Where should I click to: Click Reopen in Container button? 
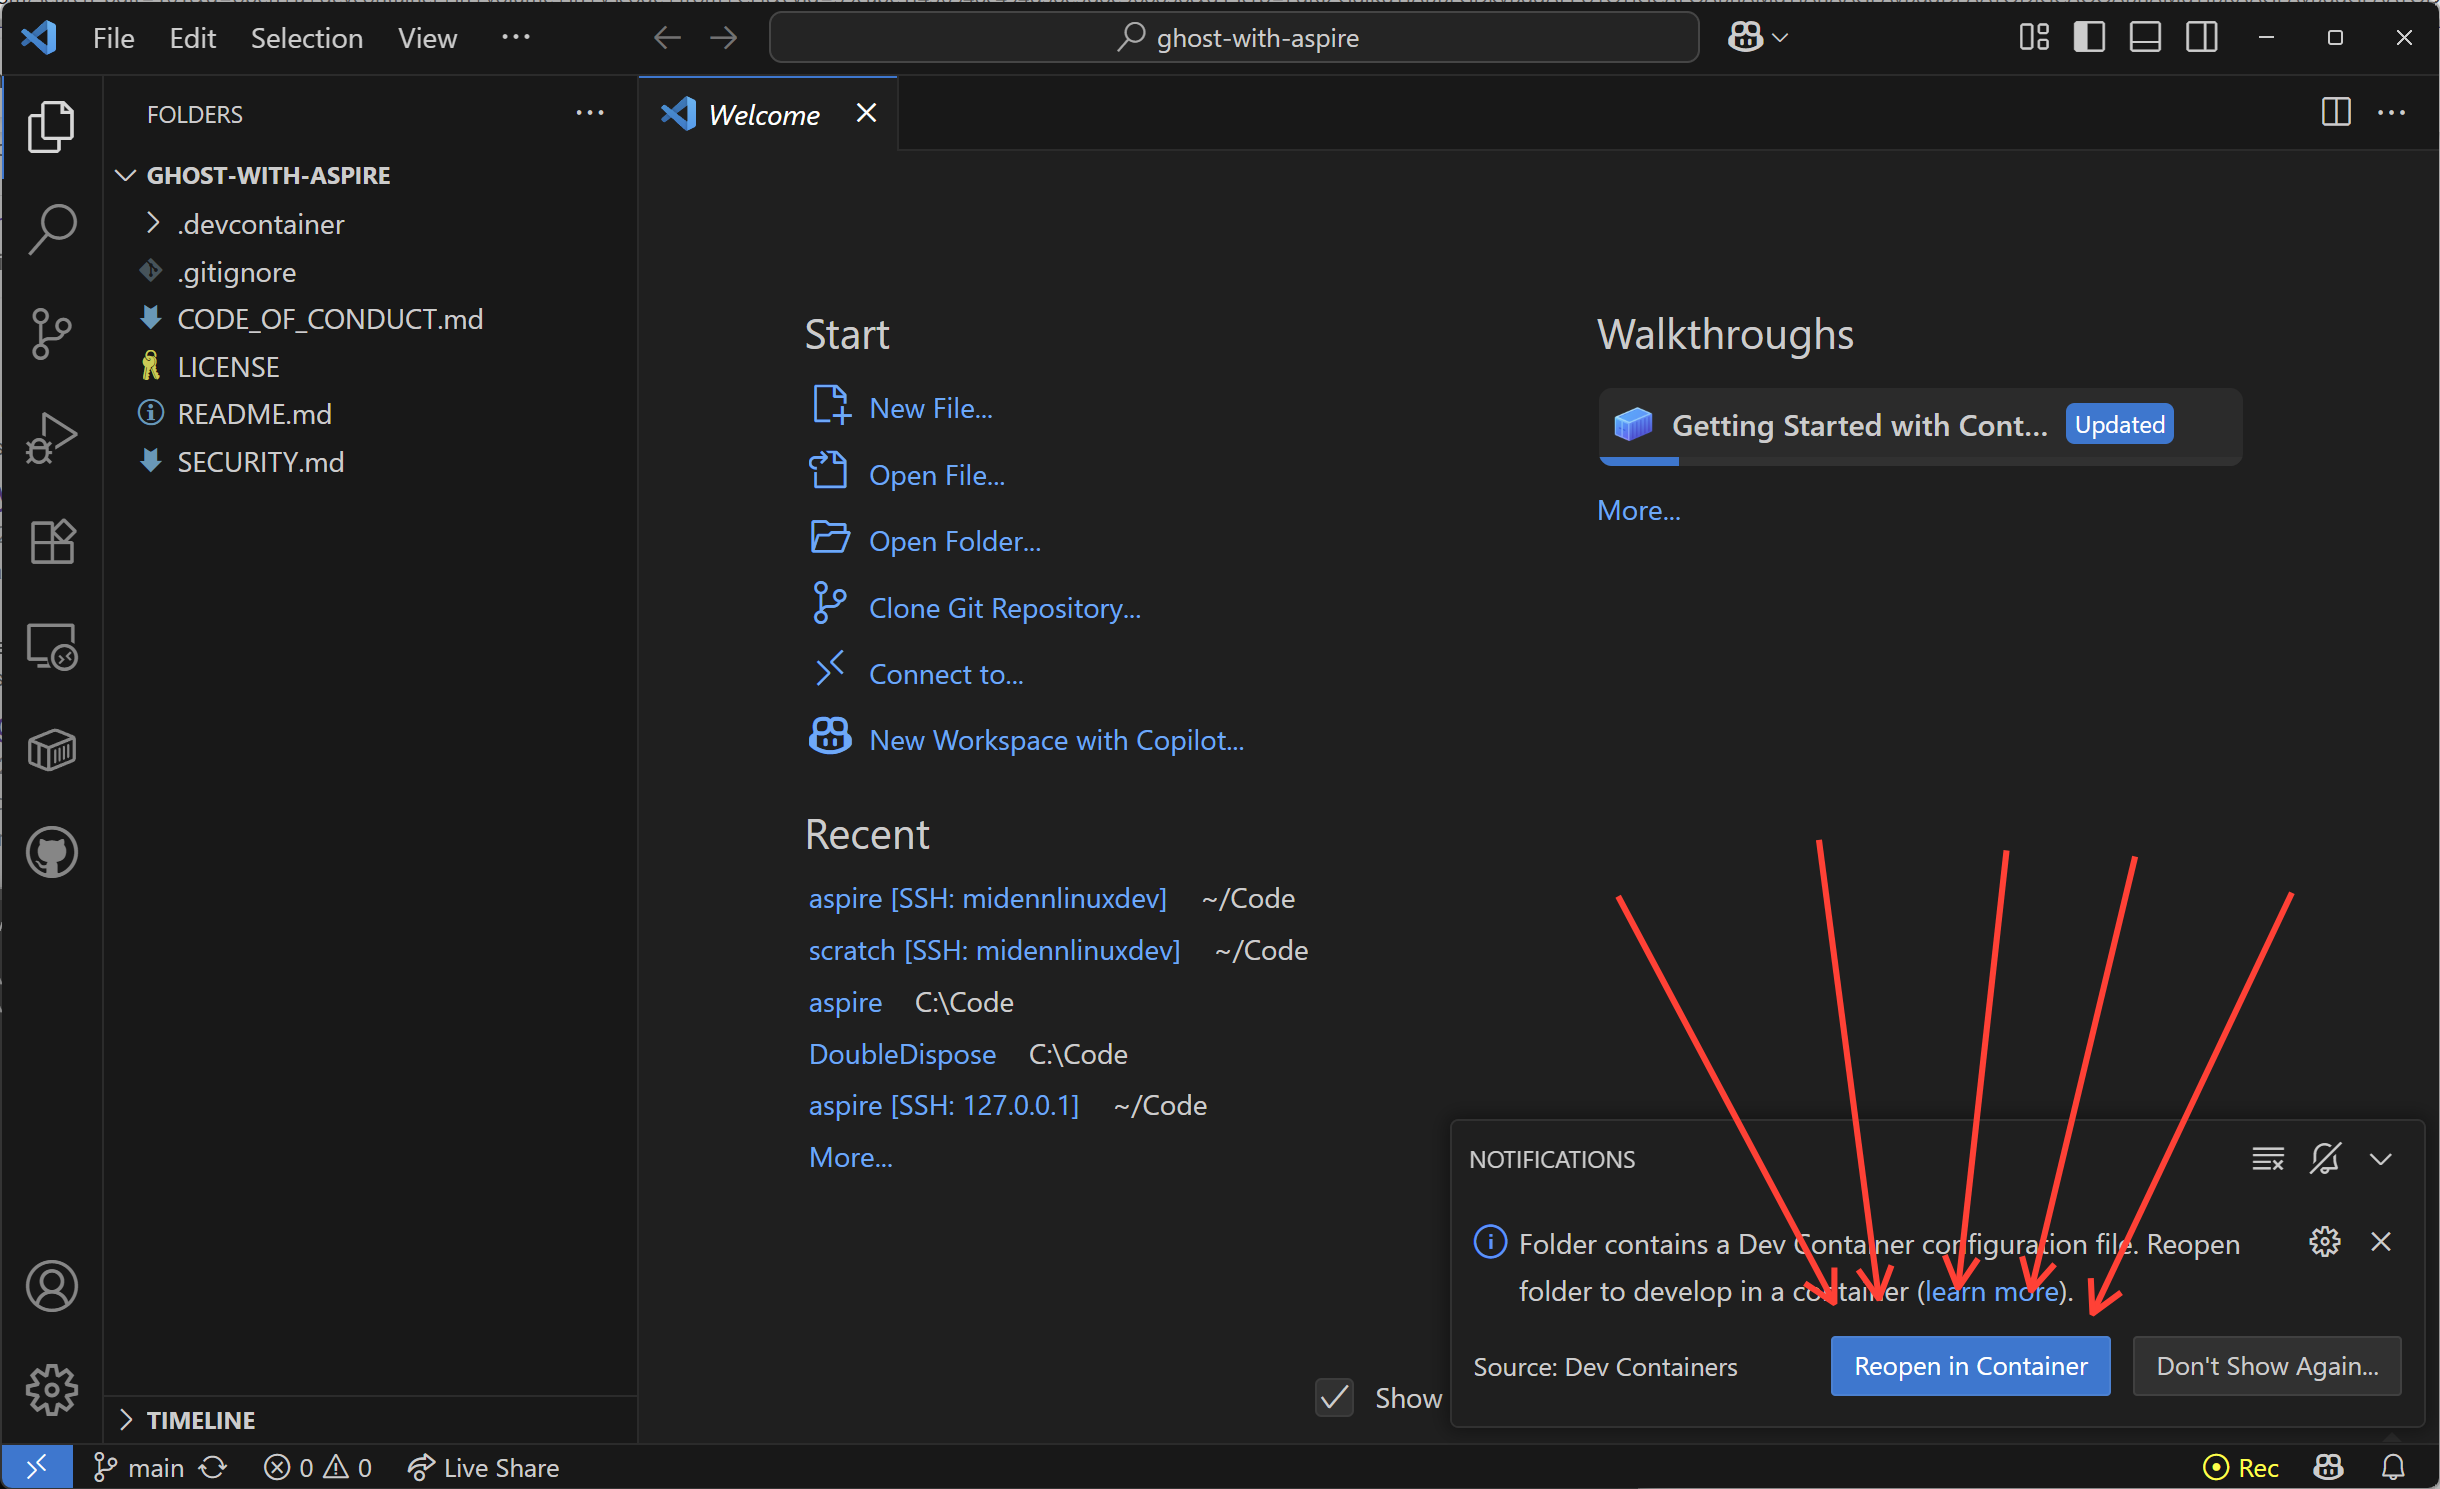pos(1970,1366)
